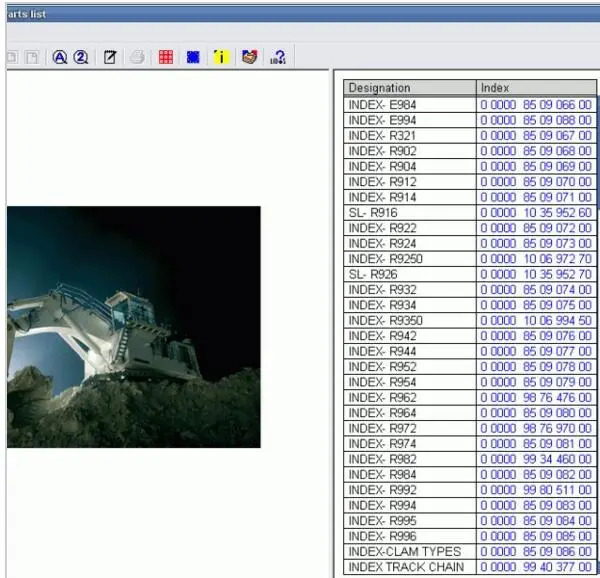This screenshot has width=600, height=578.
Task: Click index value 0 0000 85 09 086 00
Action: 536,552
